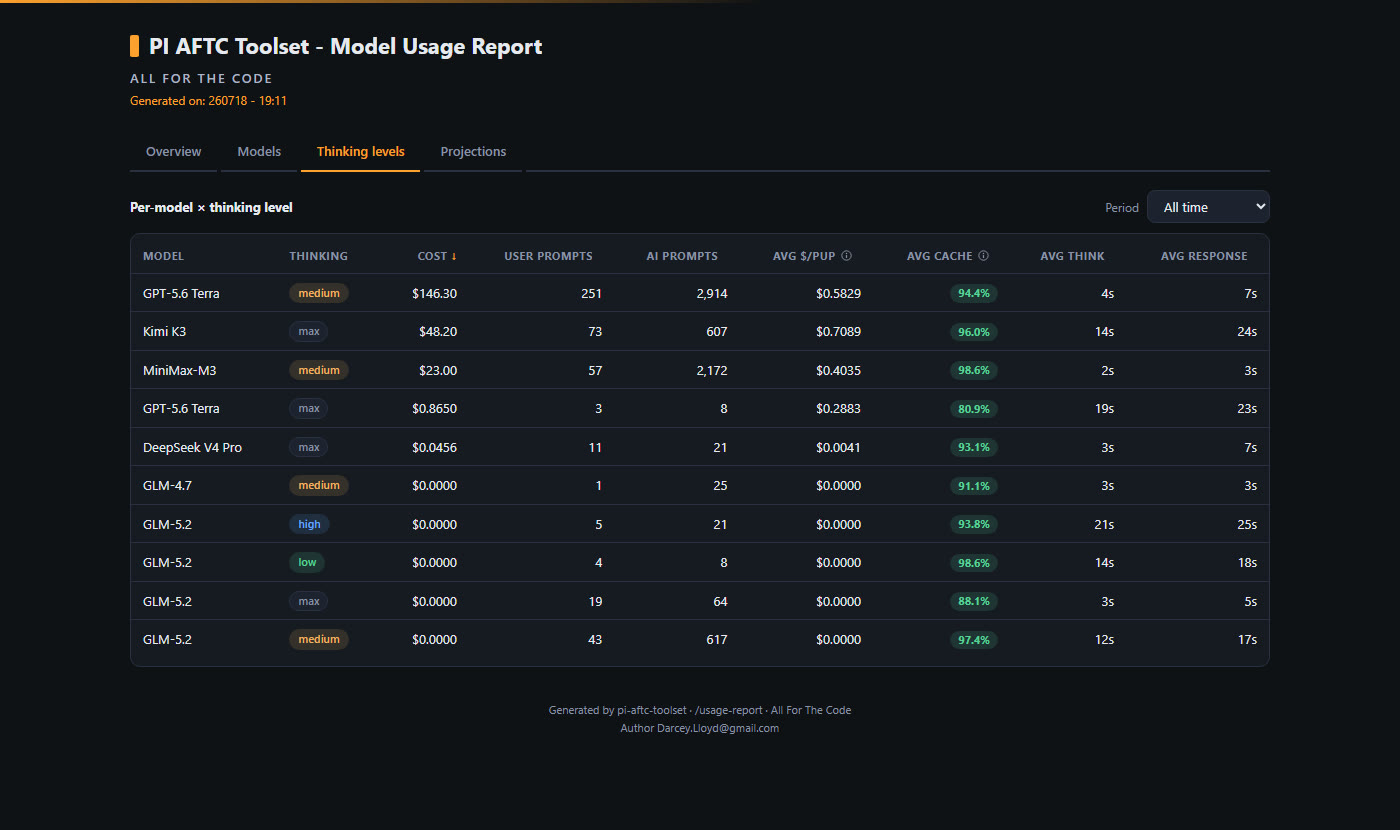1400x830 pixels.
Task: Sort by the USER PROMPTS column header
Action: pos(548,256)
